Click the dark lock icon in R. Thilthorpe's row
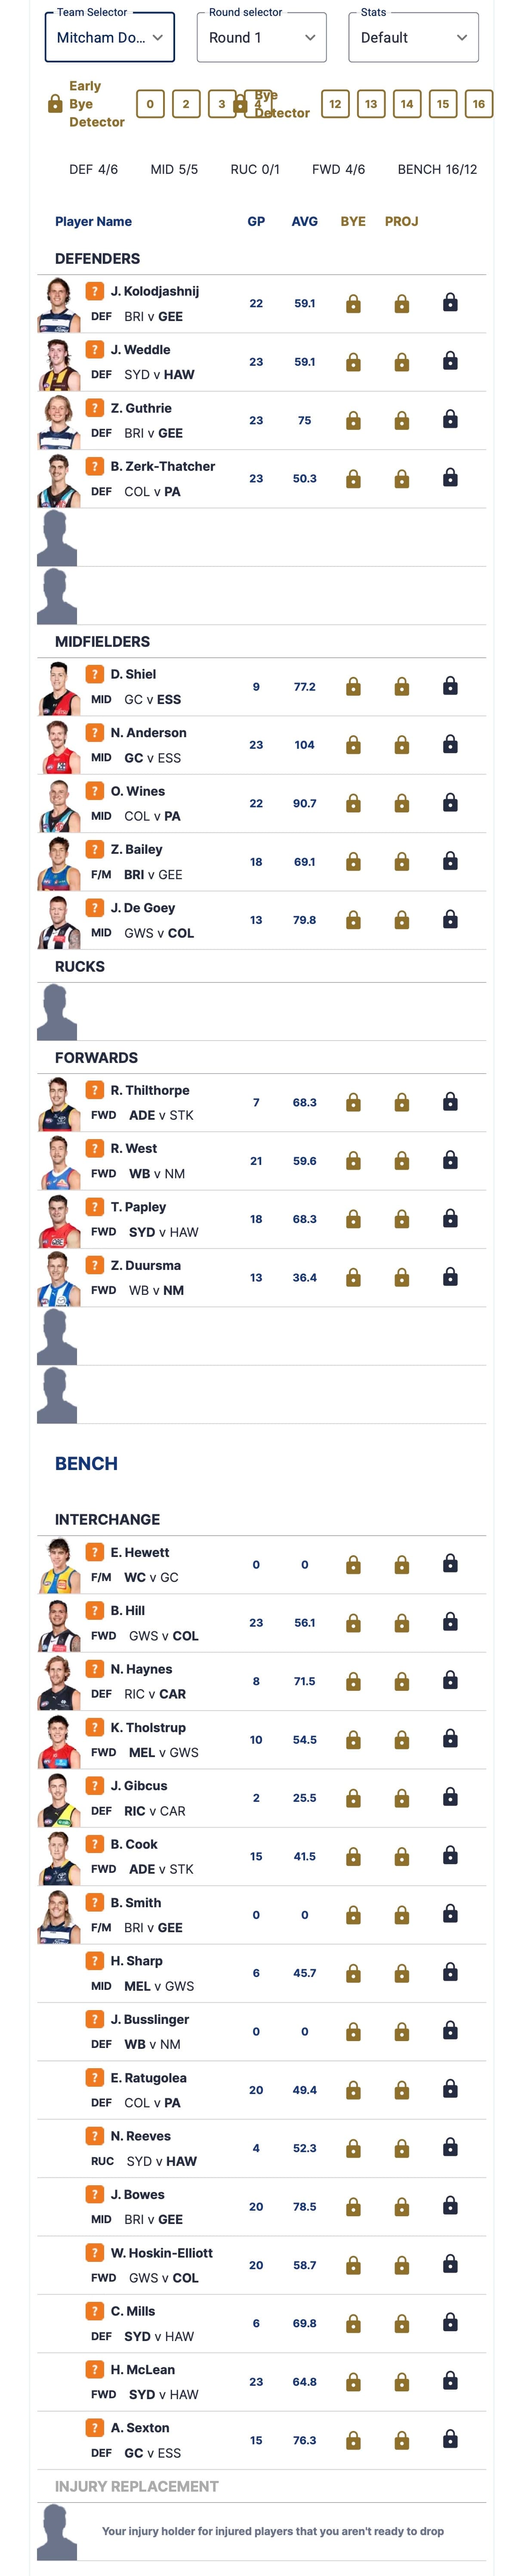The width and height of the screenshot is (506, 2576). click(450, 1102)
